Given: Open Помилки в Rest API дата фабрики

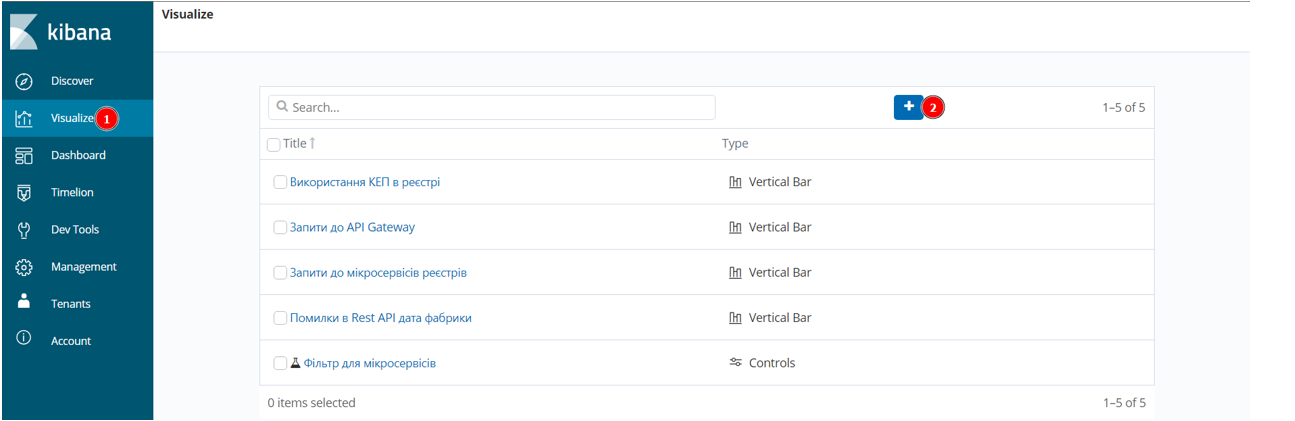Looking at the screenshot, I should coord(380,318).
